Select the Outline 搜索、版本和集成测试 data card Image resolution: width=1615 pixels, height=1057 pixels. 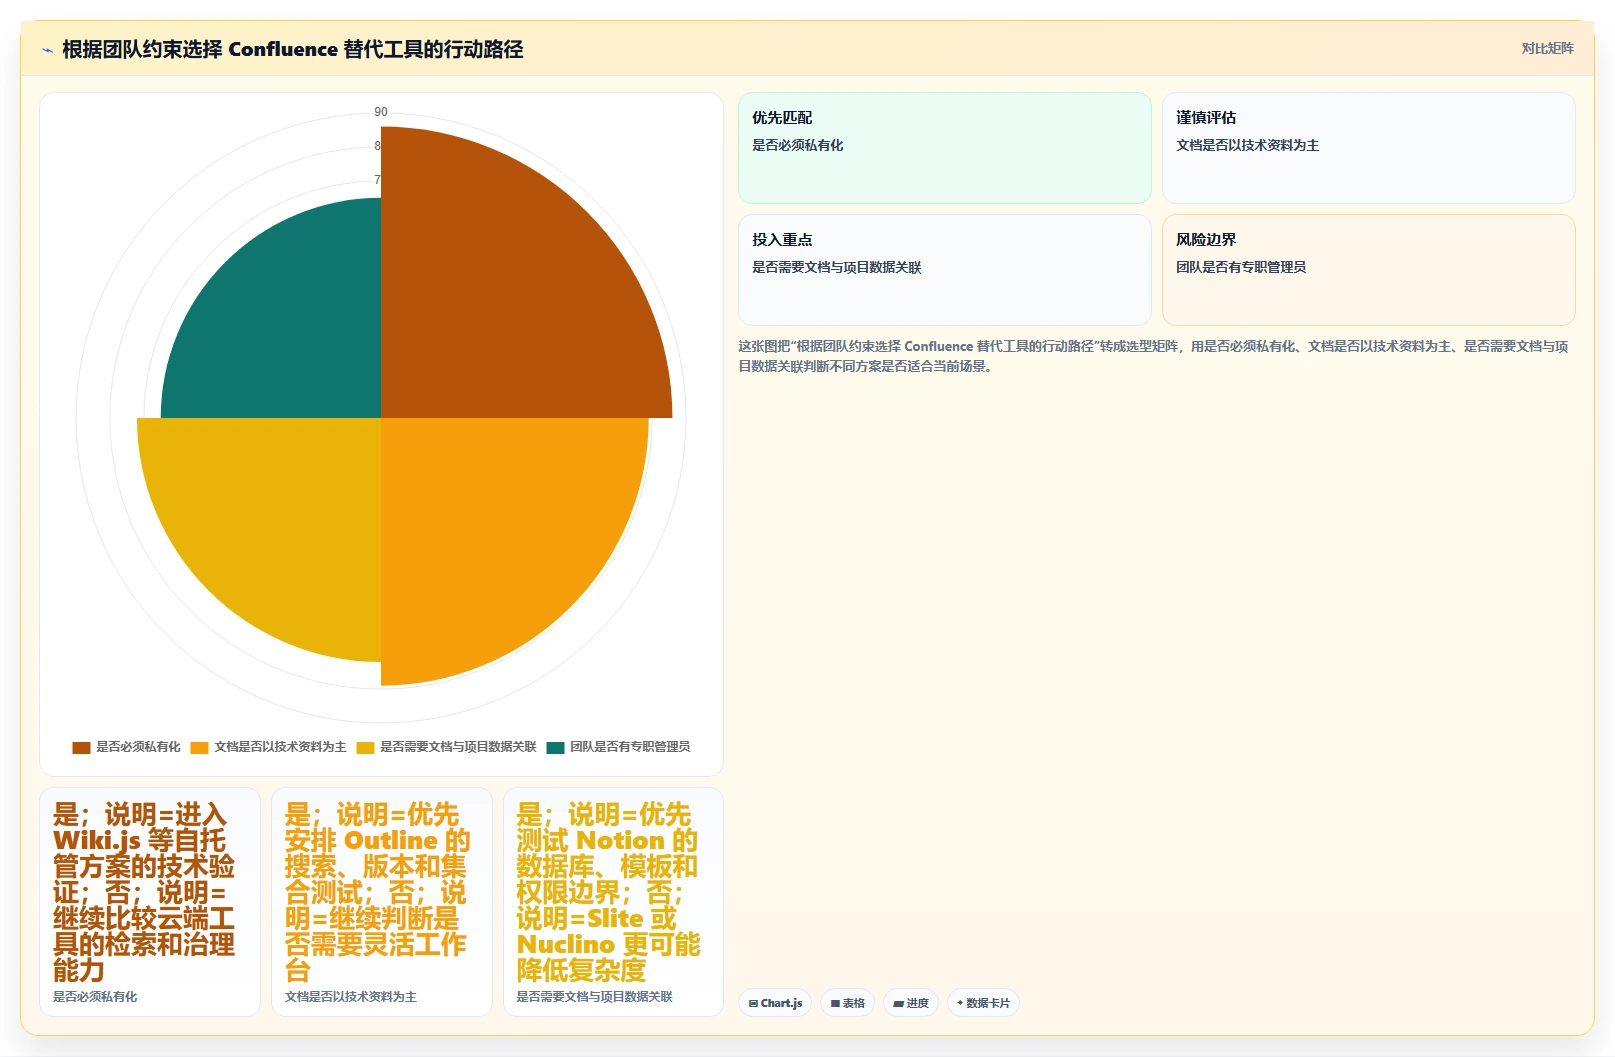click(382, 902)
